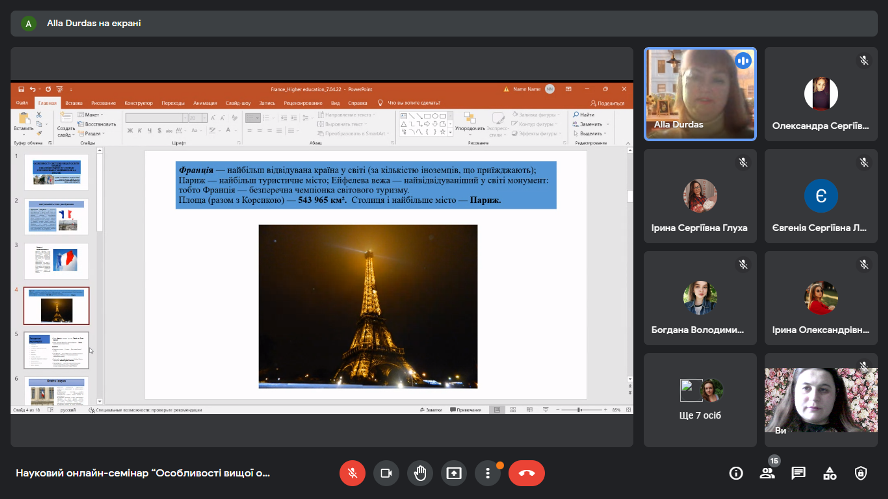
Task: Click the "Є" avatar of Євгенія Сергіївна
Action: click(820, 196)
